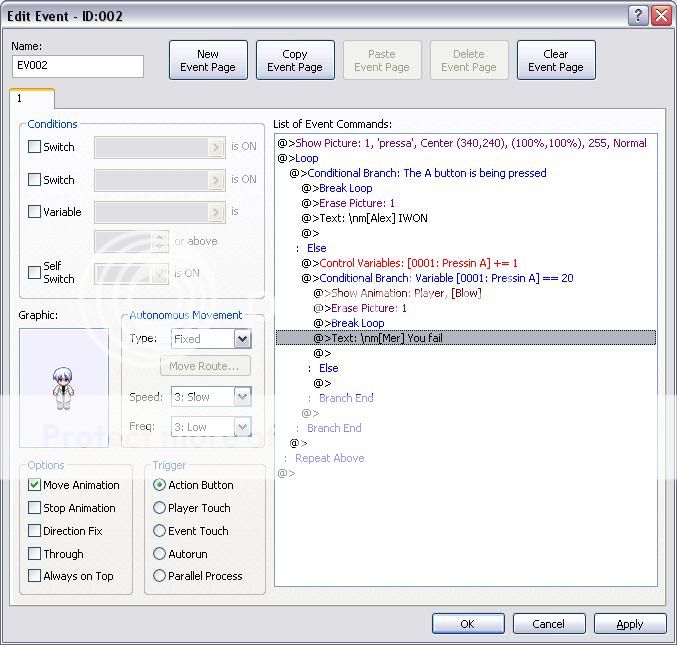Click the help question mark icon

(638, 16)
